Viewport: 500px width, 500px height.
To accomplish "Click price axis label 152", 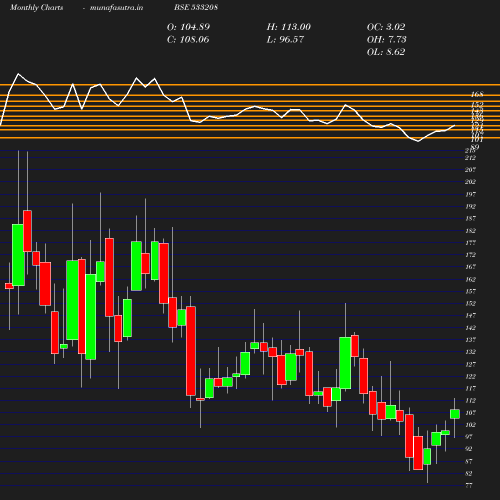I will [470, 303].
